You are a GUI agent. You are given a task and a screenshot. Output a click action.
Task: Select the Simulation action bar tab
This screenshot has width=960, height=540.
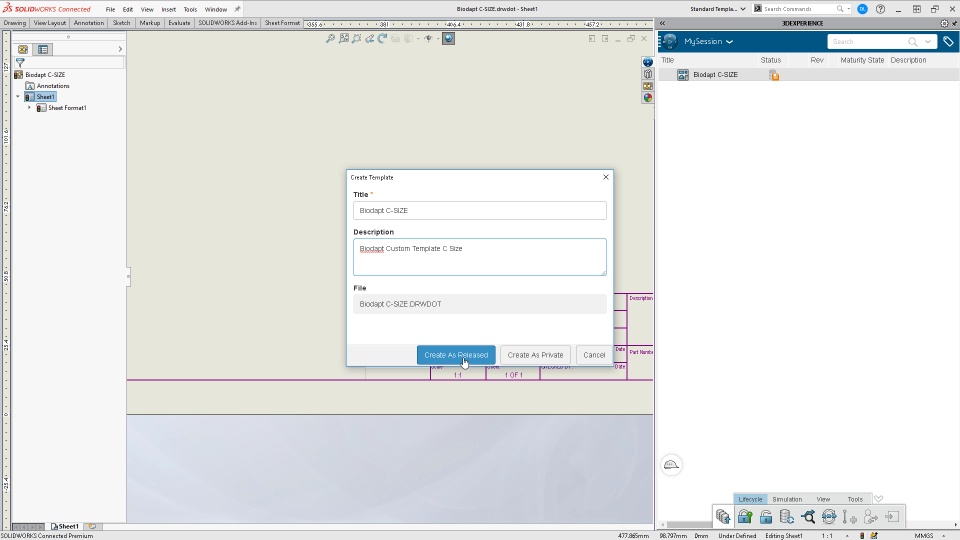point(787,499)
